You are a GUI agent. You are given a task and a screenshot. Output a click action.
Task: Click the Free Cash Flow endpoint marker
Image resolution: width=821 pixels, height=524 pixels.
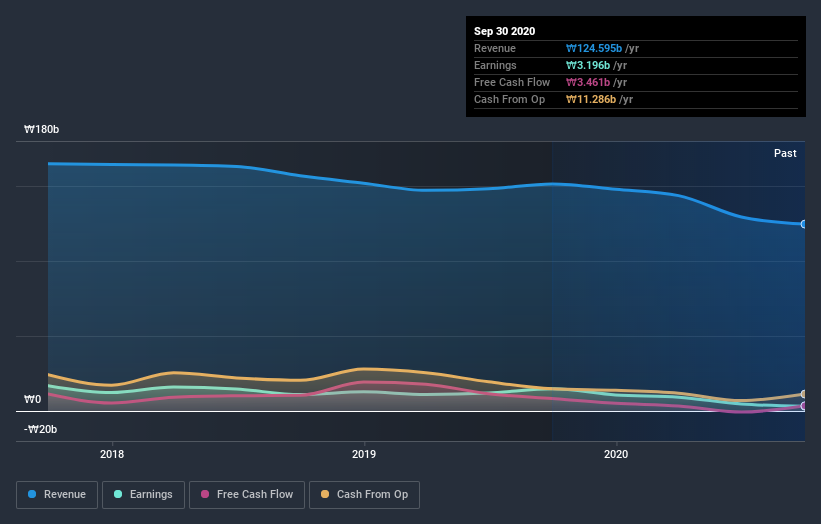804,406
